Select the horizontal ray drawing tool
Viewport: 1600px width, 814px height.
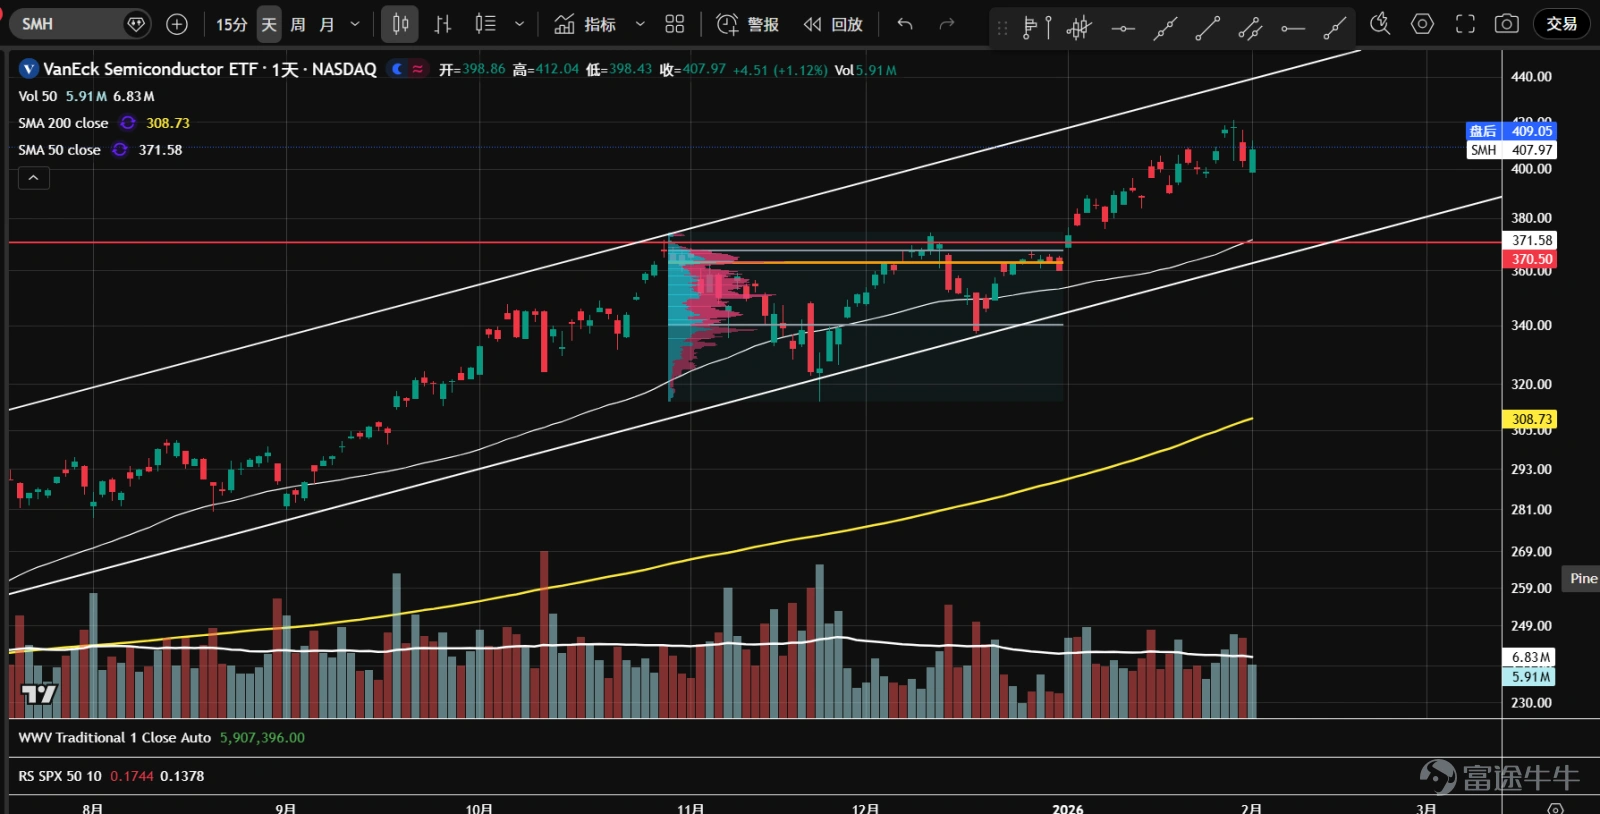(1293, 27)
